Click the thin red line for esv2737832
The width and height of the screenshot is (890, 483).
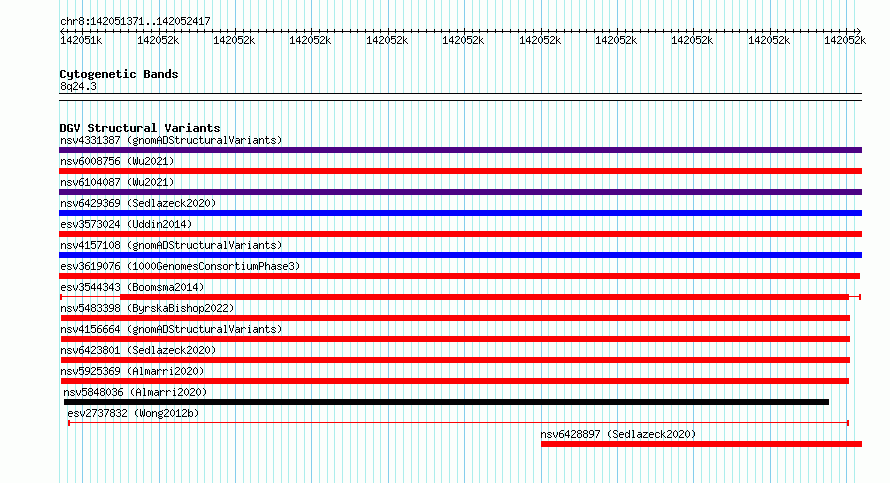click(x=459, y=423)
